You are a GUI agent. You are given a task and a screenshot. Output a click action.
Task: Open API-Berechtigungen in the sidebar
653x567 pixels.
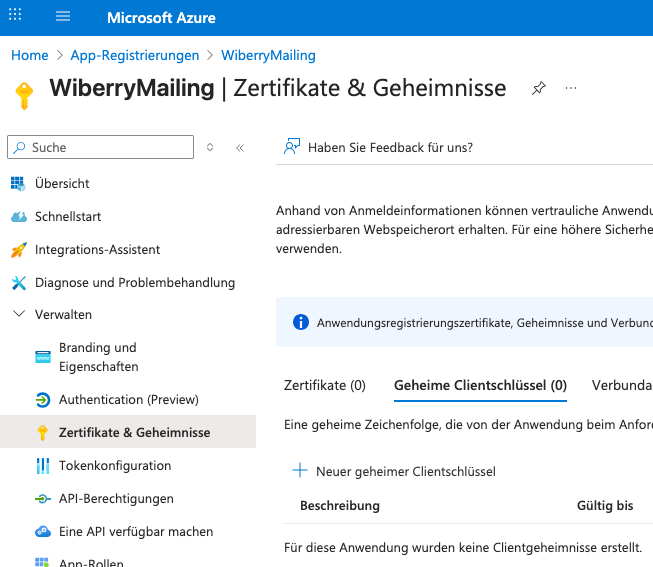(x=116, y=498)
